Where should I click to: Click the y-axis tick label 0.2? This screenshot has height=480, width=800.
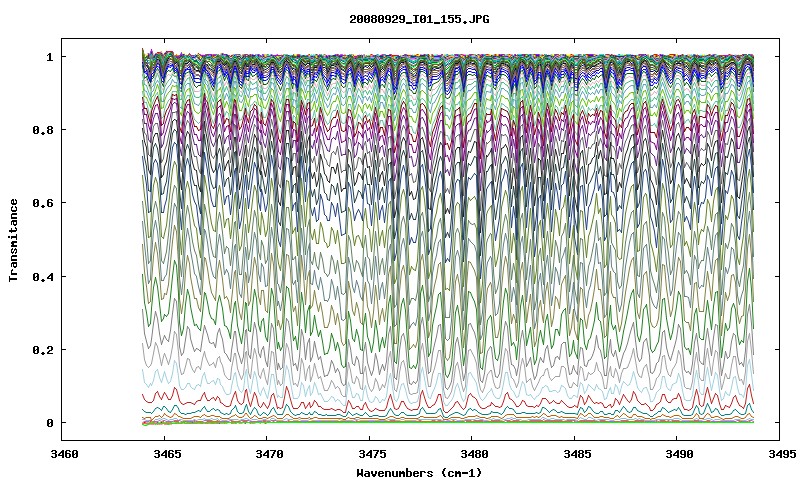click(x=43, y=349)
